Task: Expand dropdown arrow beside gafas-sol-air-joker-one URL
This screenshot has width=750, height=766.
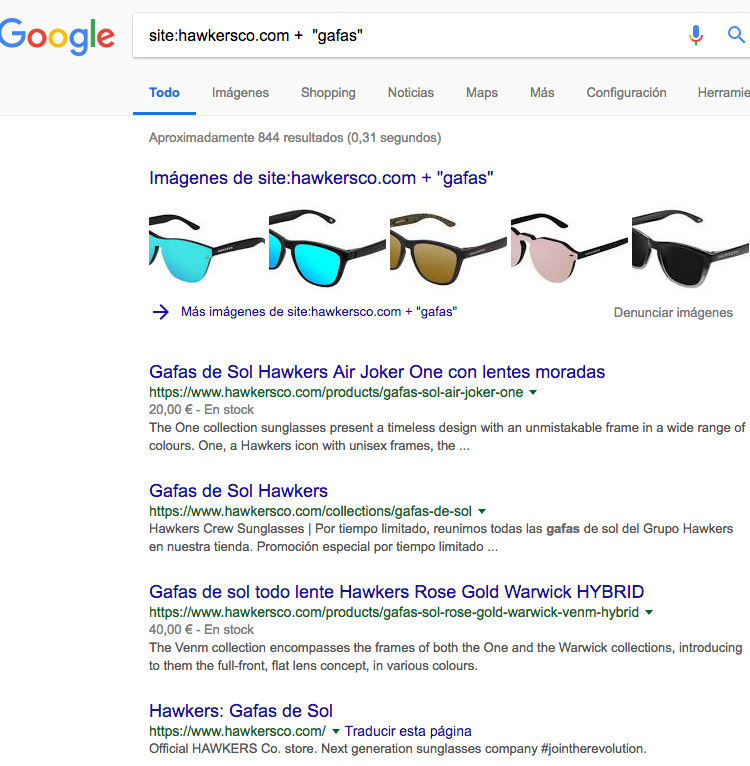Action: pyautogui.click(x=533, y=392)
